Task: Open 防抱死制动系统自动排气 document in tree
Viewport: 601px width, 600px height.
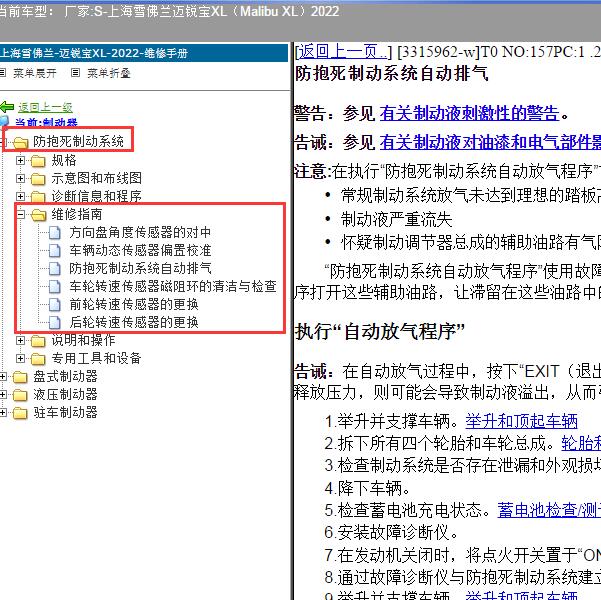Action: [140, 268]
